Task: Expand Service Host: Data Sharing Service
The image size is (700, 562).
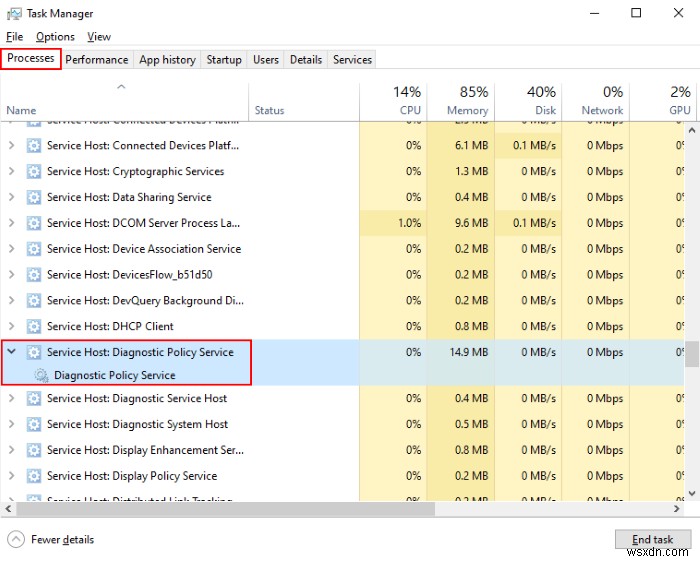Action: pyautogui.click(x=12, y=197)
